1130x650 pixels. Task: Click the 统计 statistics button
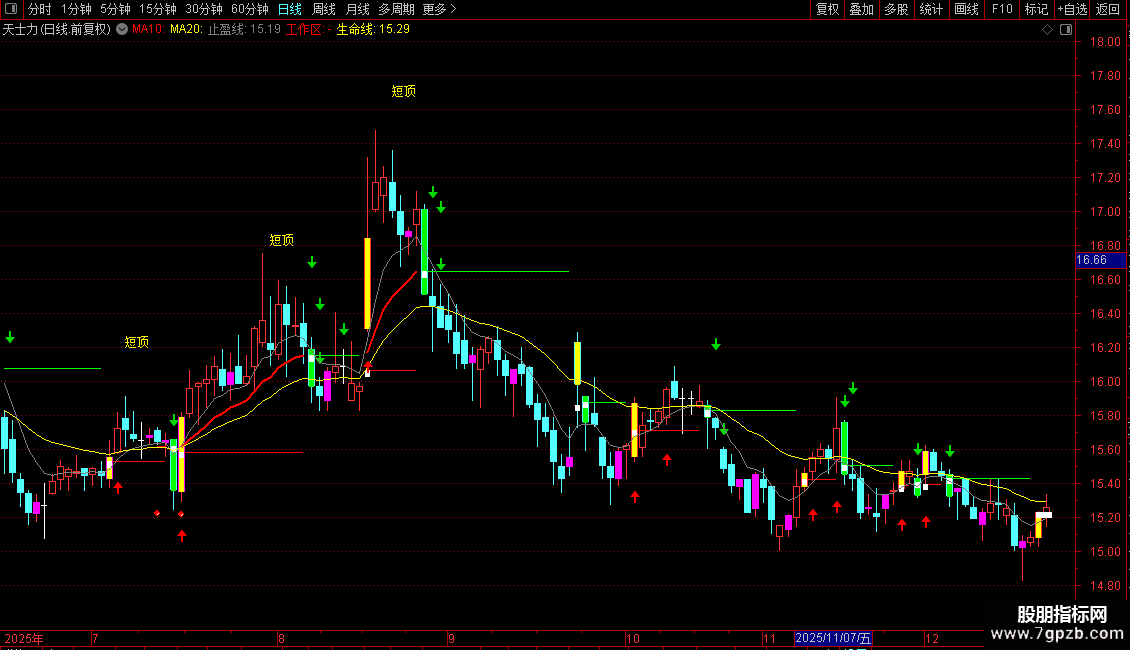point(931,9)
